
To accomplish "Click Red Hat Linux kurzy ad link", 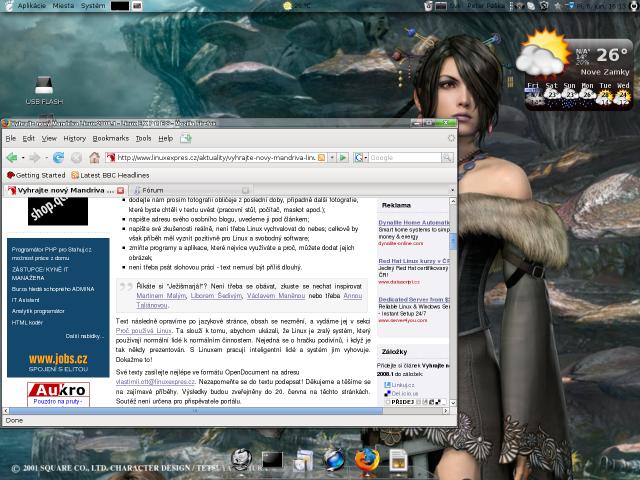I will pos(414,261).
